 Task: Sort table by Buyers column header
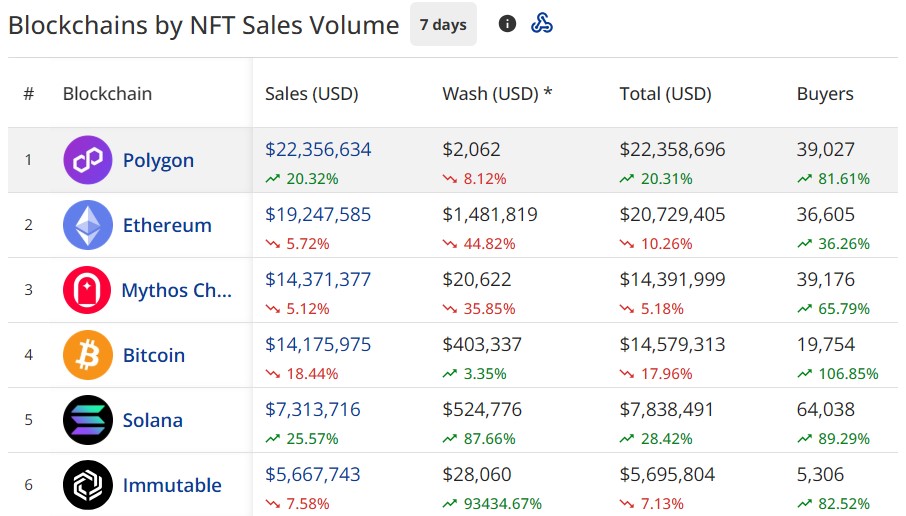click(x=825, y=94)
